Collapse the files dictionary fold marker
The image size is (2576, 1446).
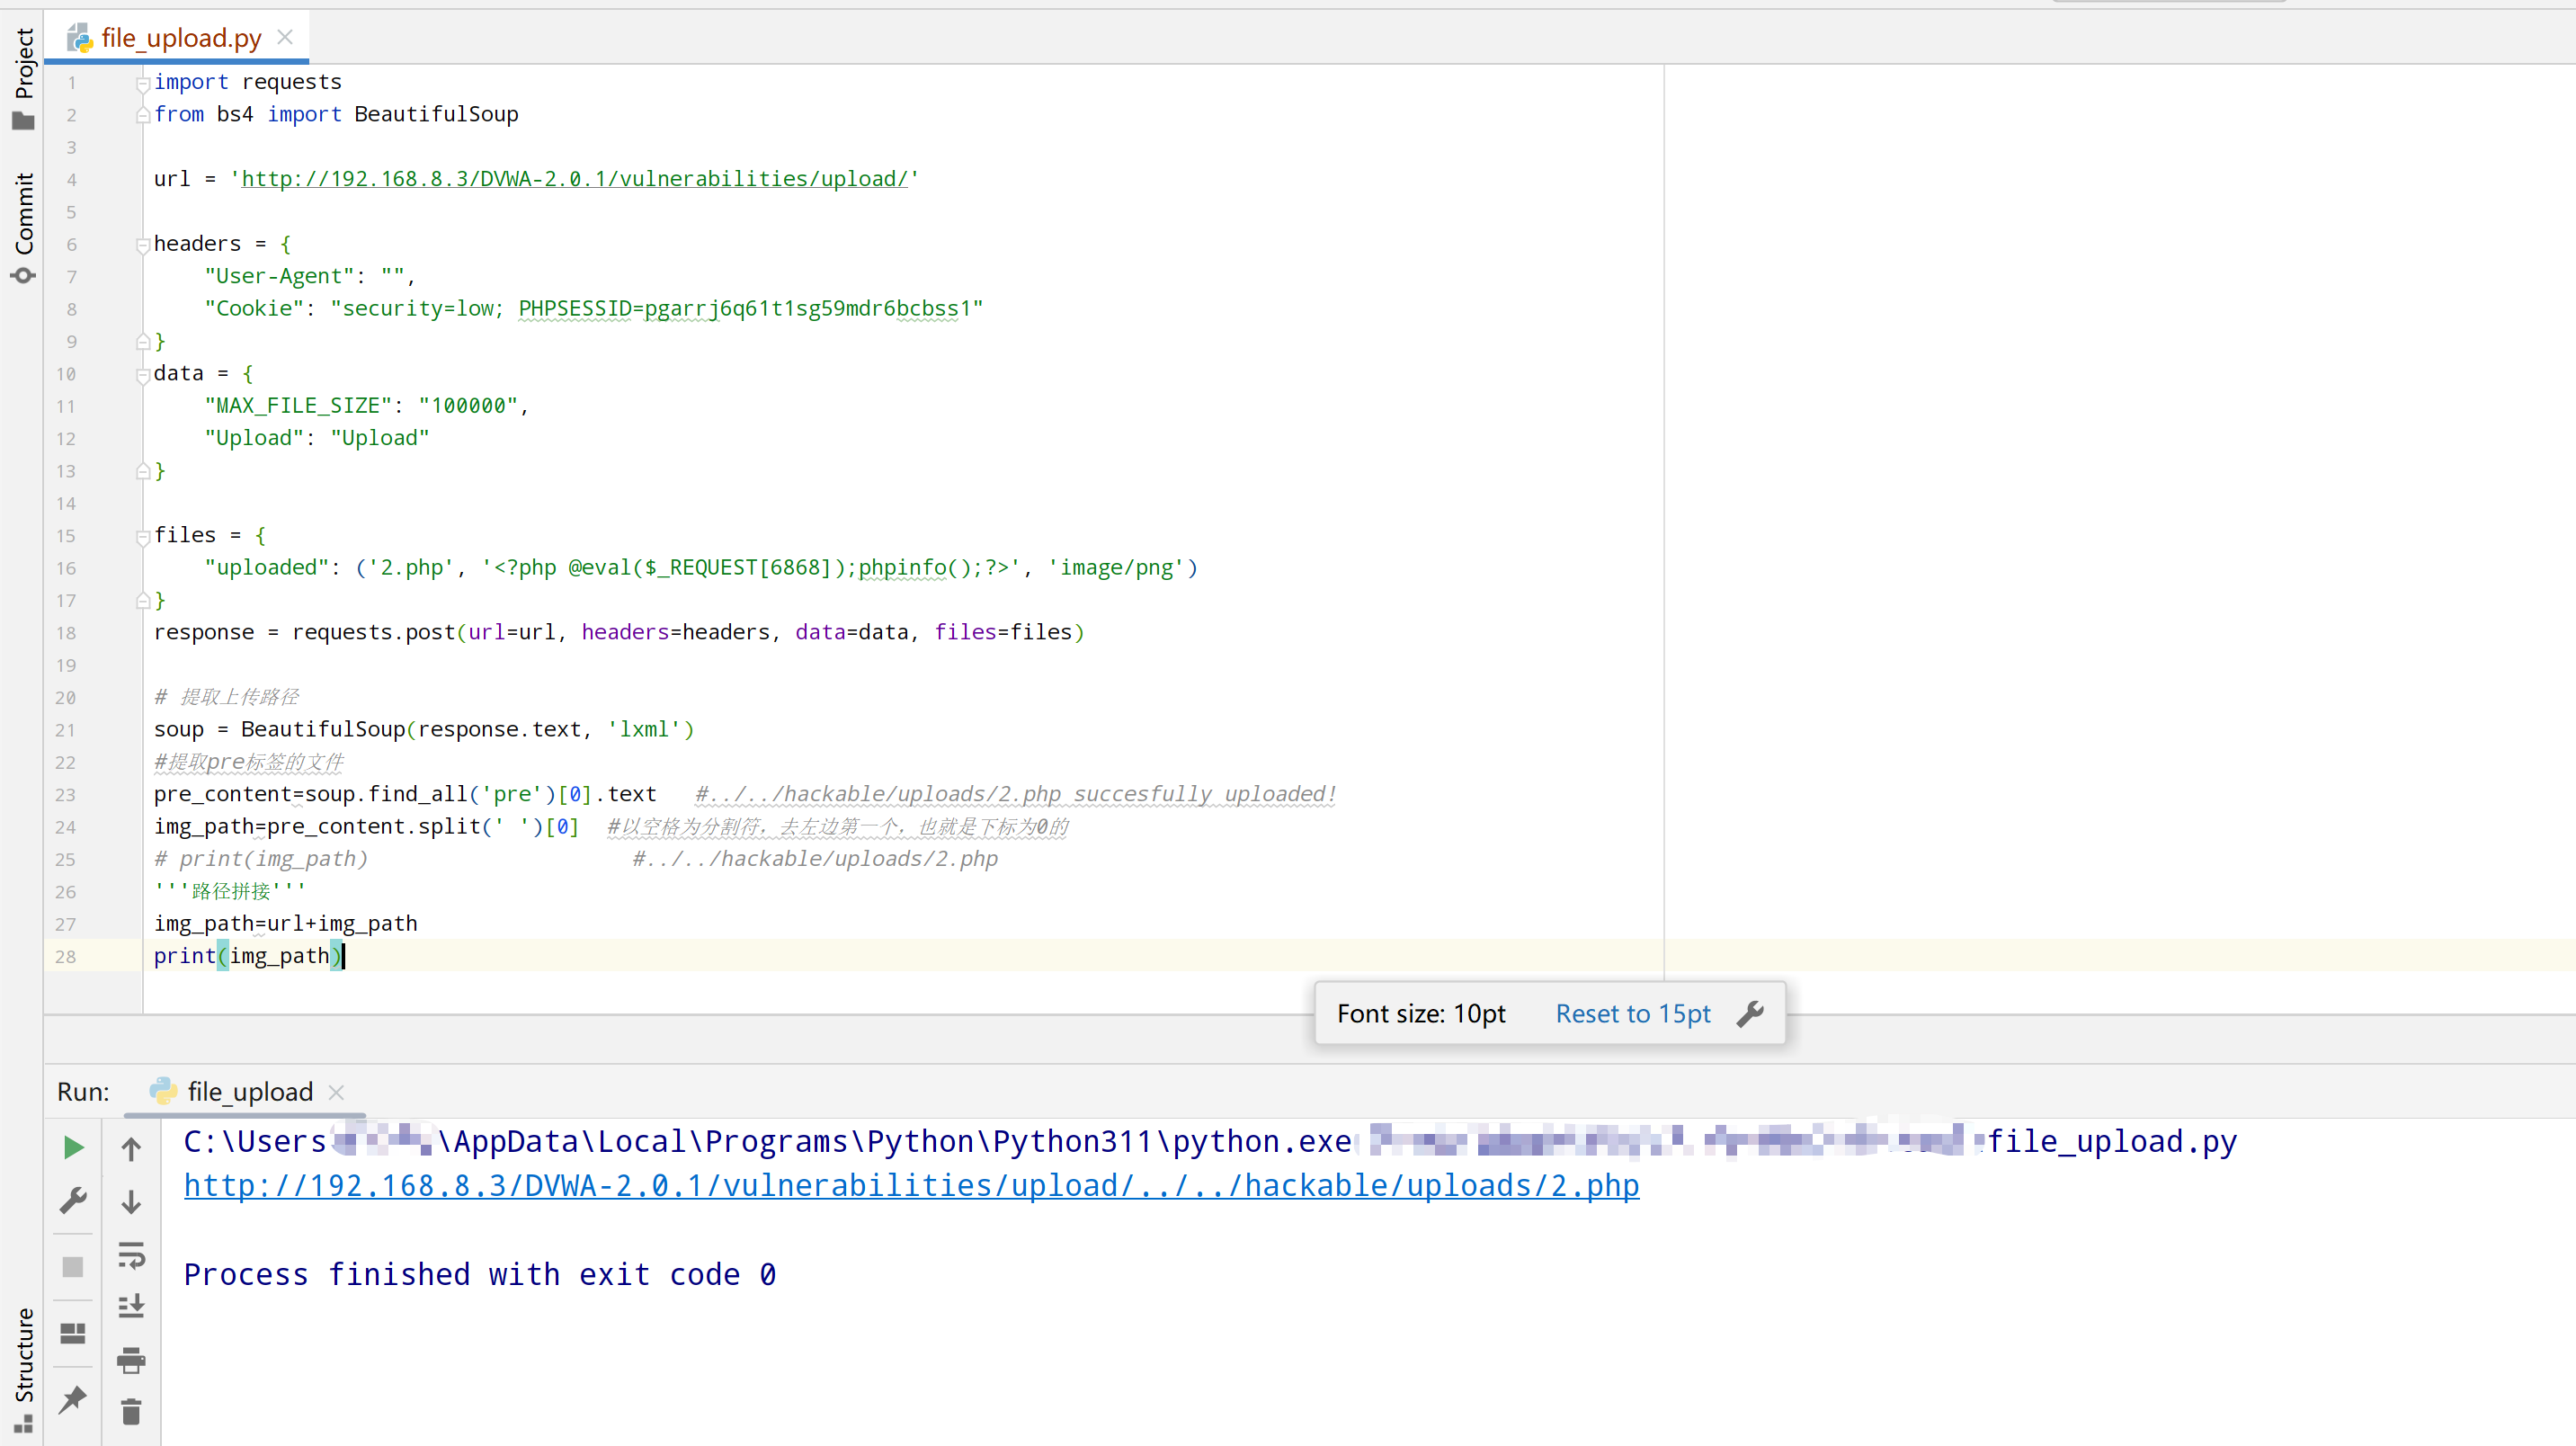pos(143,537)
